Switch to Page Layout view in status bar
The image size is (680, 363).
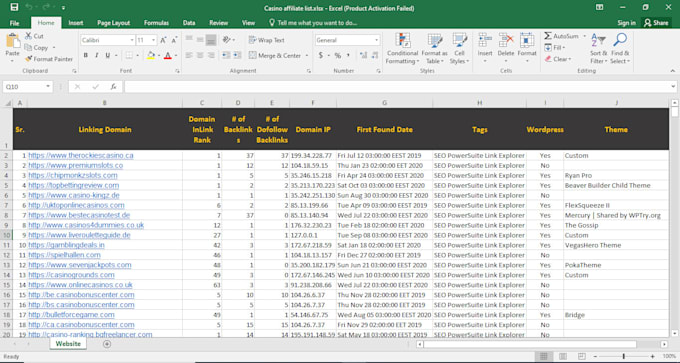[562, 356]
